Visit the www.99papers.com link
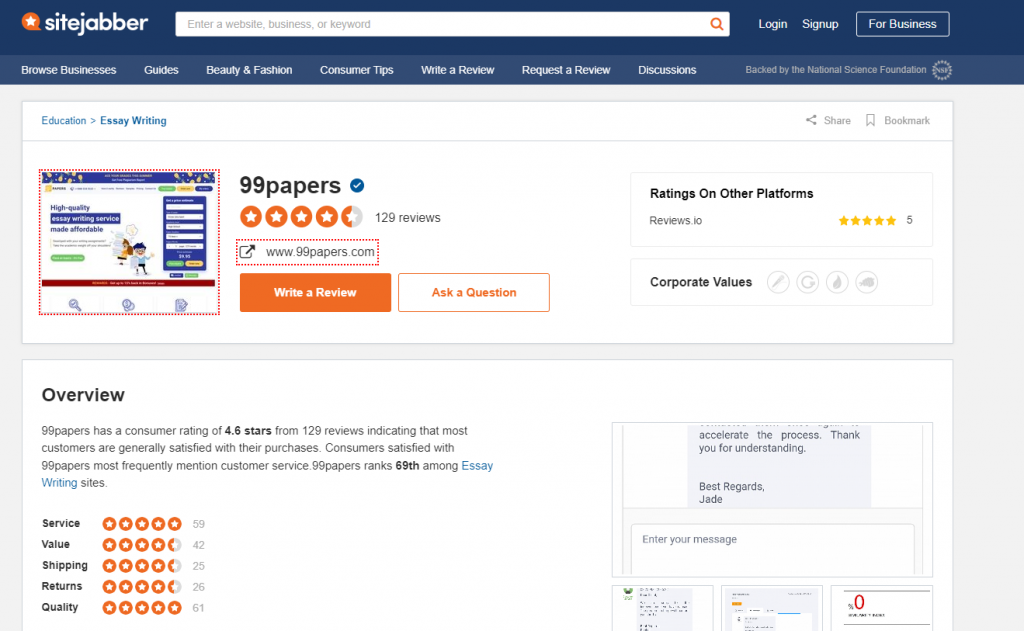This screenshot has height=631, width=1024. [x=320, y=252]
